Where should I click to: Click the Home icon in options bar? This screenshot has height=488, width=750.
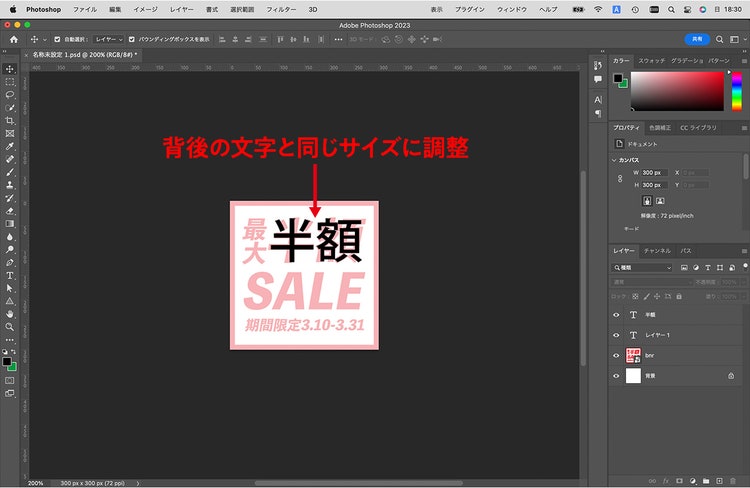point(13,39)
